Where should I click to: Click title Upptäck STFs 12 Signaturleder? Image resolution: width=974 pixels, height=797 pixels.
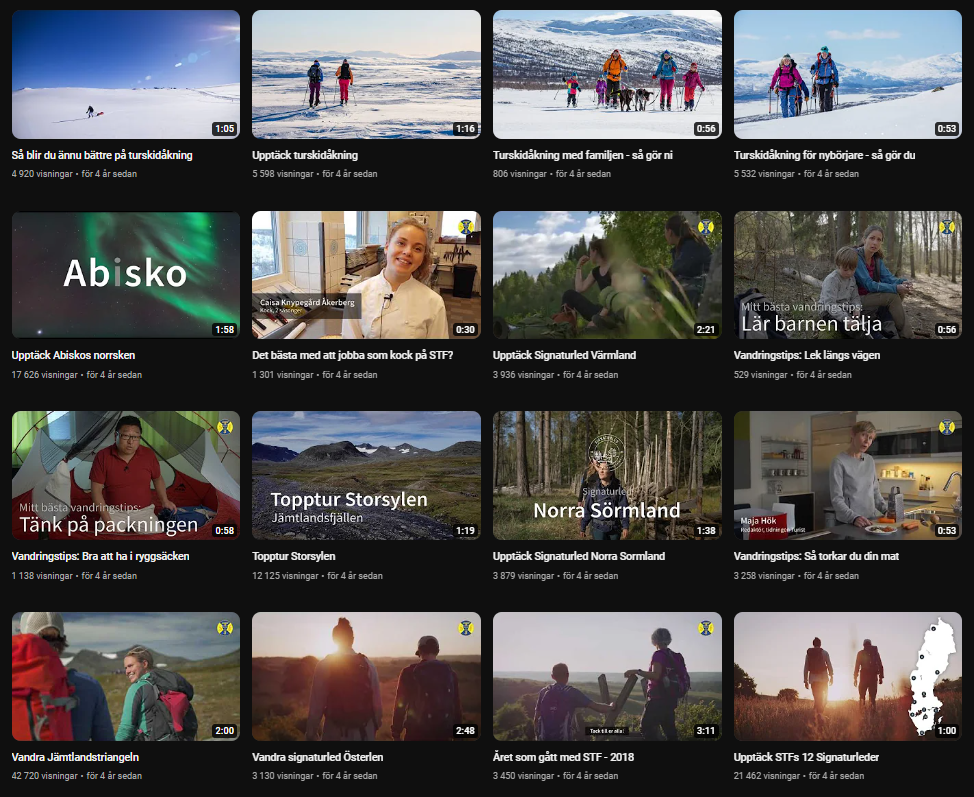tap(806, 757)
